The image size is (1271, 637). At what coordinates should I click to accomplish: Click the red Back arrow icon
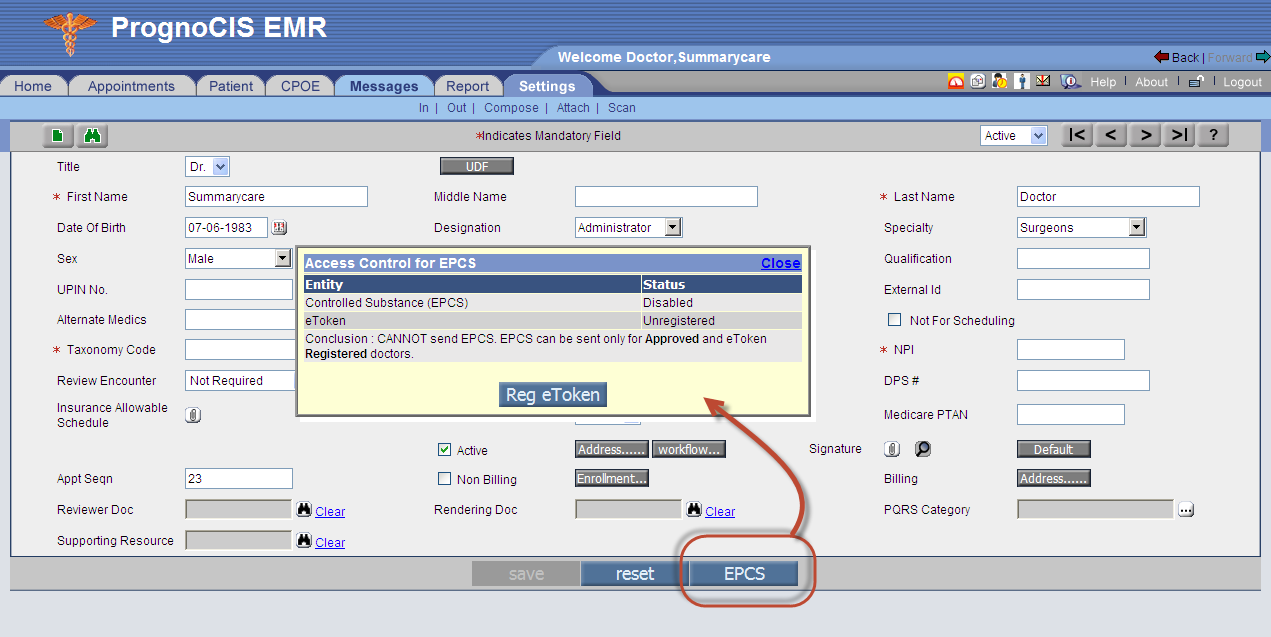coord(1161,57)
